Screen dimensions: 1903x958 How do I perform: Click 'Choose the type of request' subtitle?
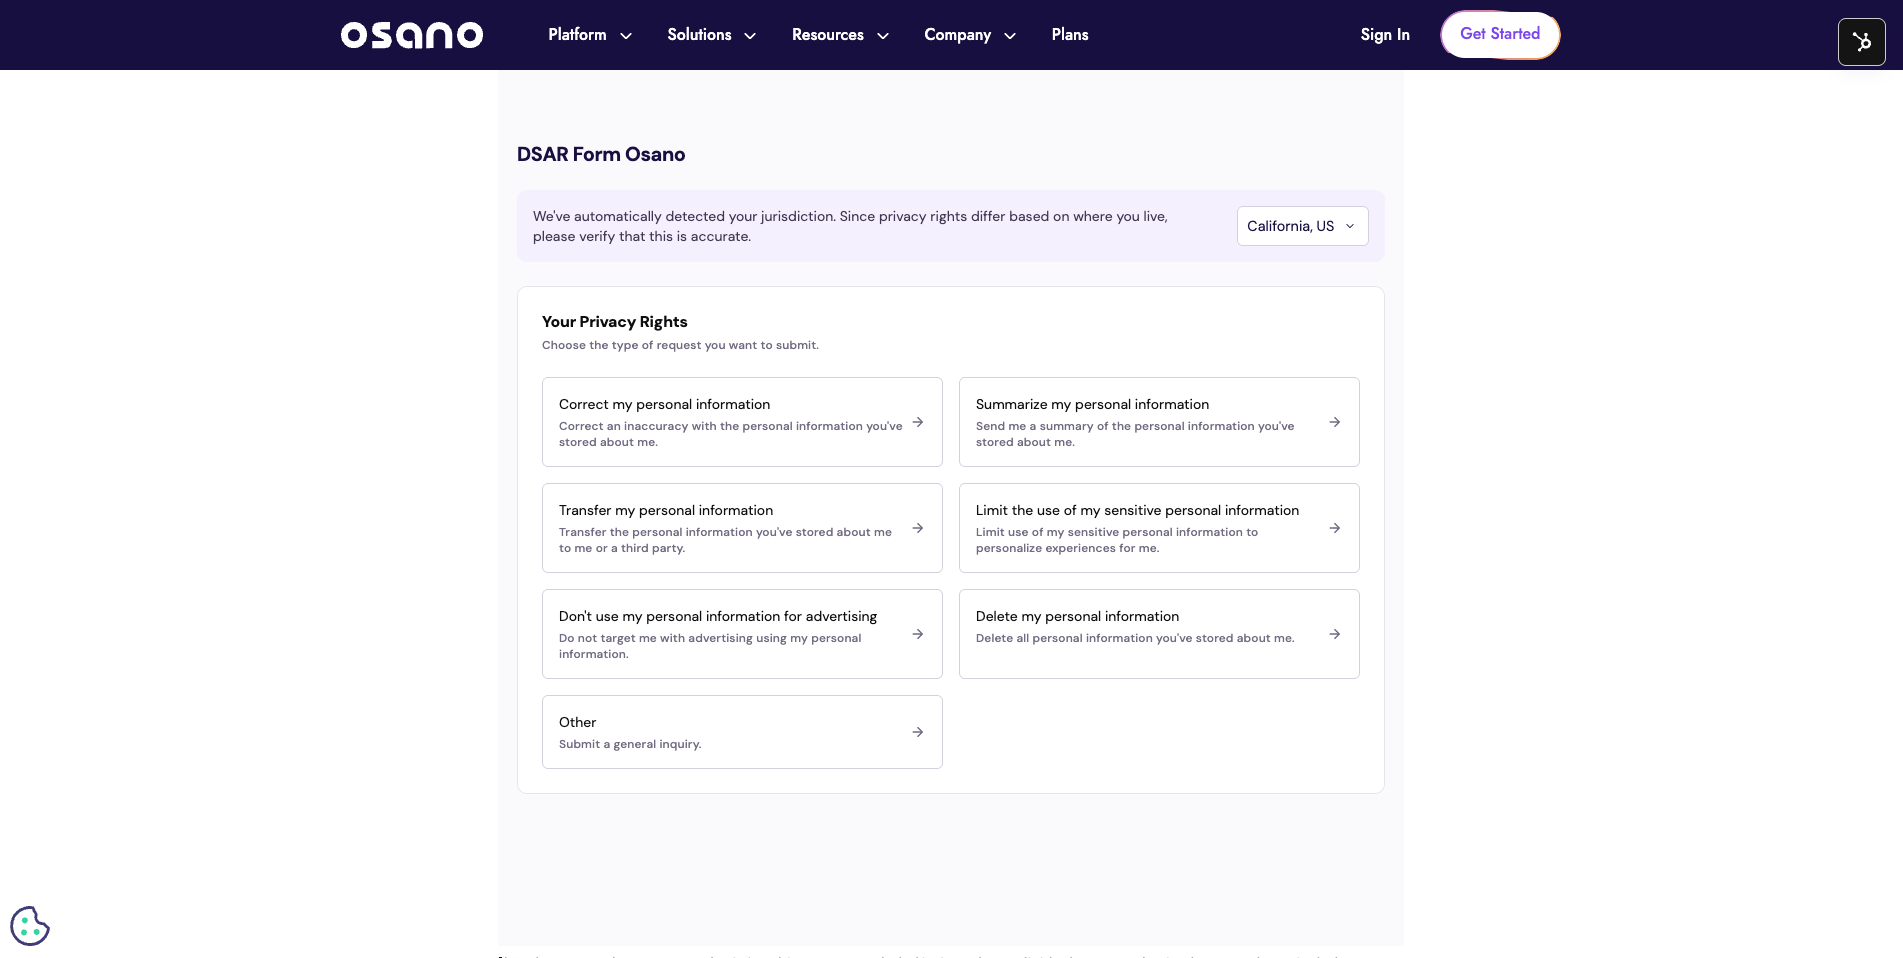coord(680,345)
